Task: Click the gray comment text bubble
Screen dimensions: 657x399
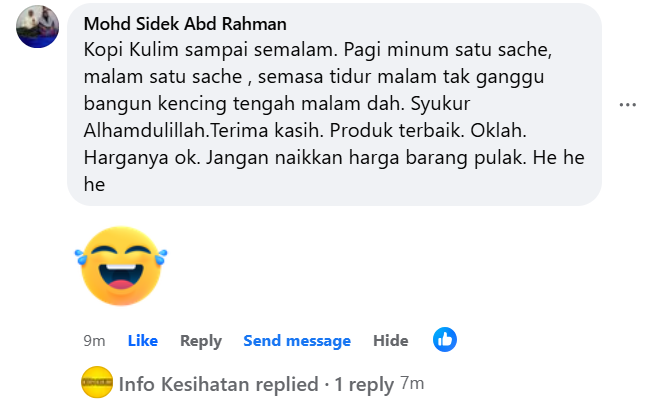Action: pyautogui.click(x=334, y=104)
